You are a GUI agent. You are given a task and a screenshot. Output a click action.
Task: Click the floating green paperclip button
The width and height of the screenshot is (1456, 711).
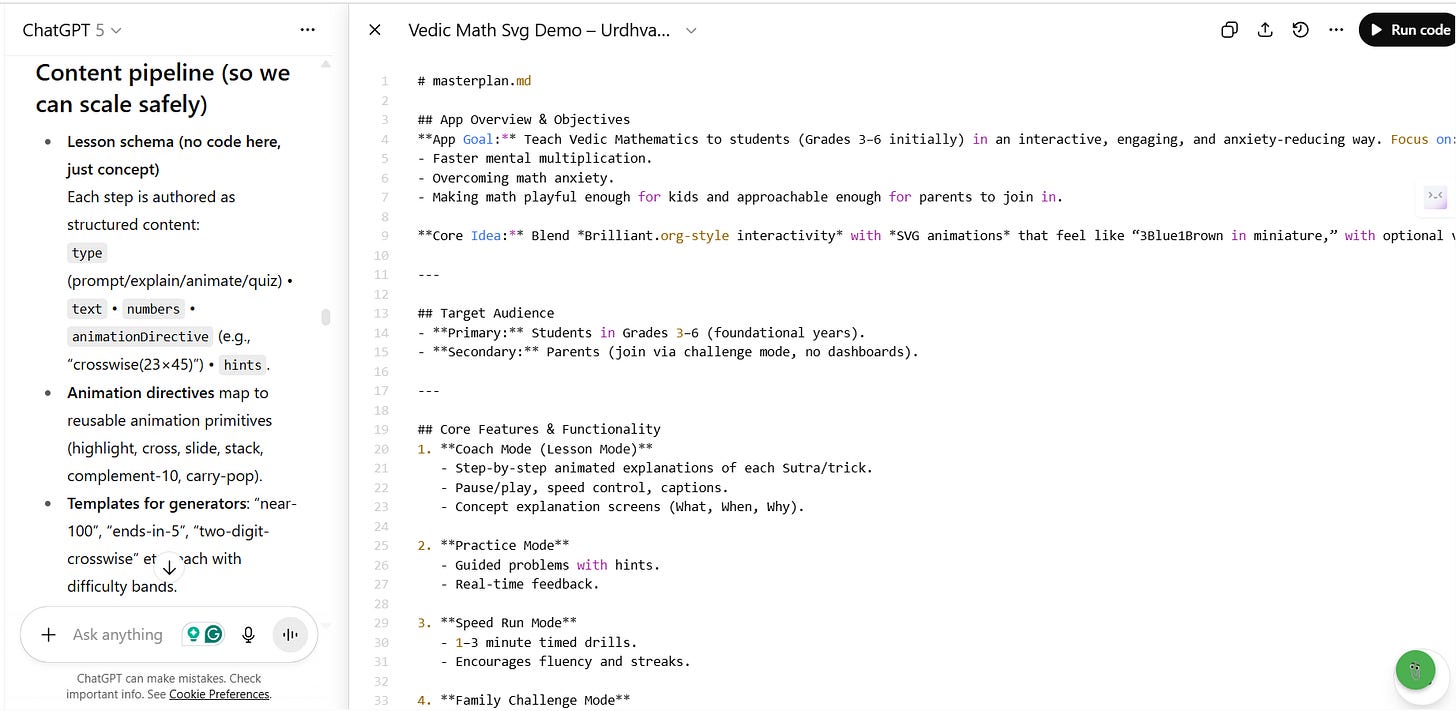point(1415,670)
